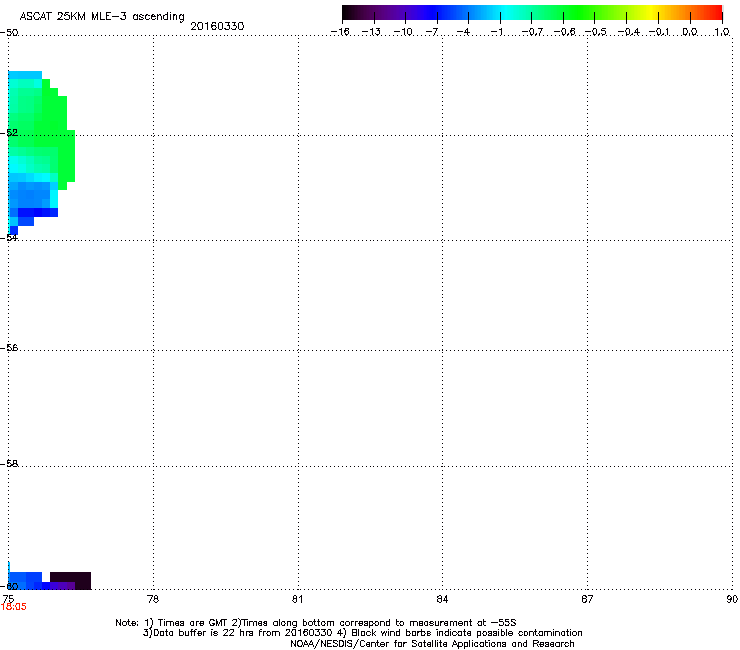The height and width of the screenshot is (650, 740).
Task: Select the "-4" color scale label
Action: pyautogui.click(x=463, y=32)
